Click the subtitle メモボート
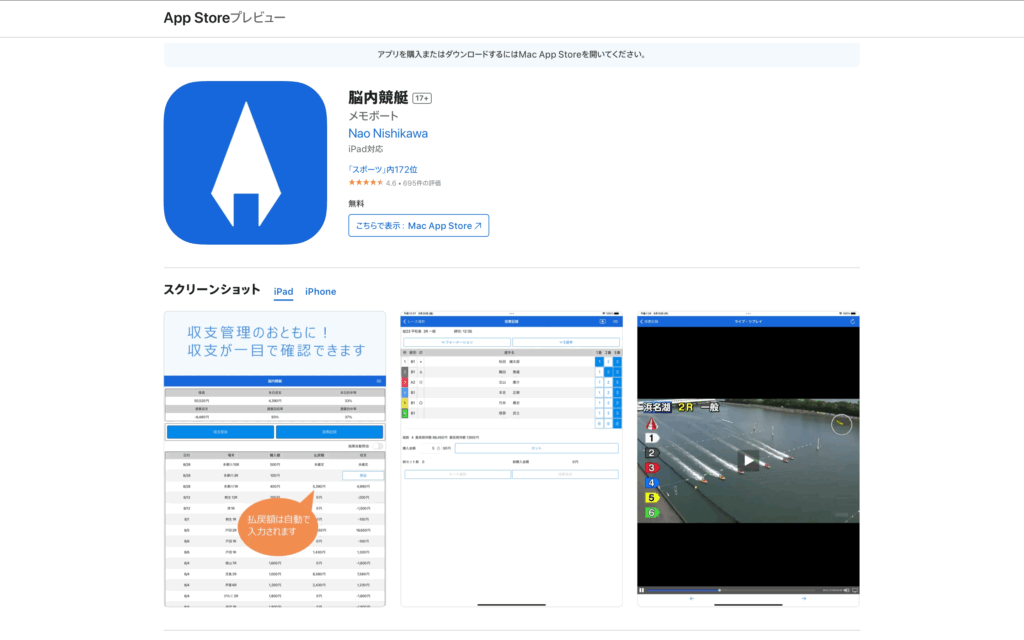This screenshot has height=640, width=1024. 373,116
